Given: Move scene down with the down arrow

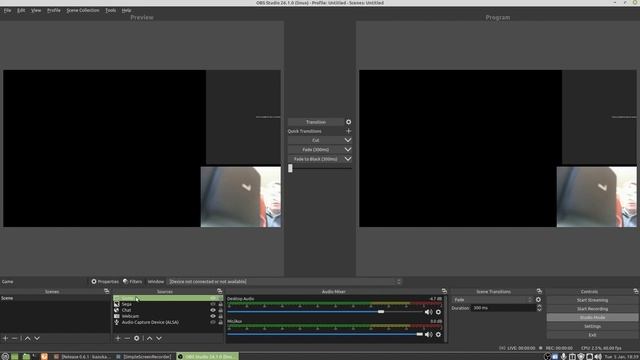Looking at the screenshot, I should point(37,338).
